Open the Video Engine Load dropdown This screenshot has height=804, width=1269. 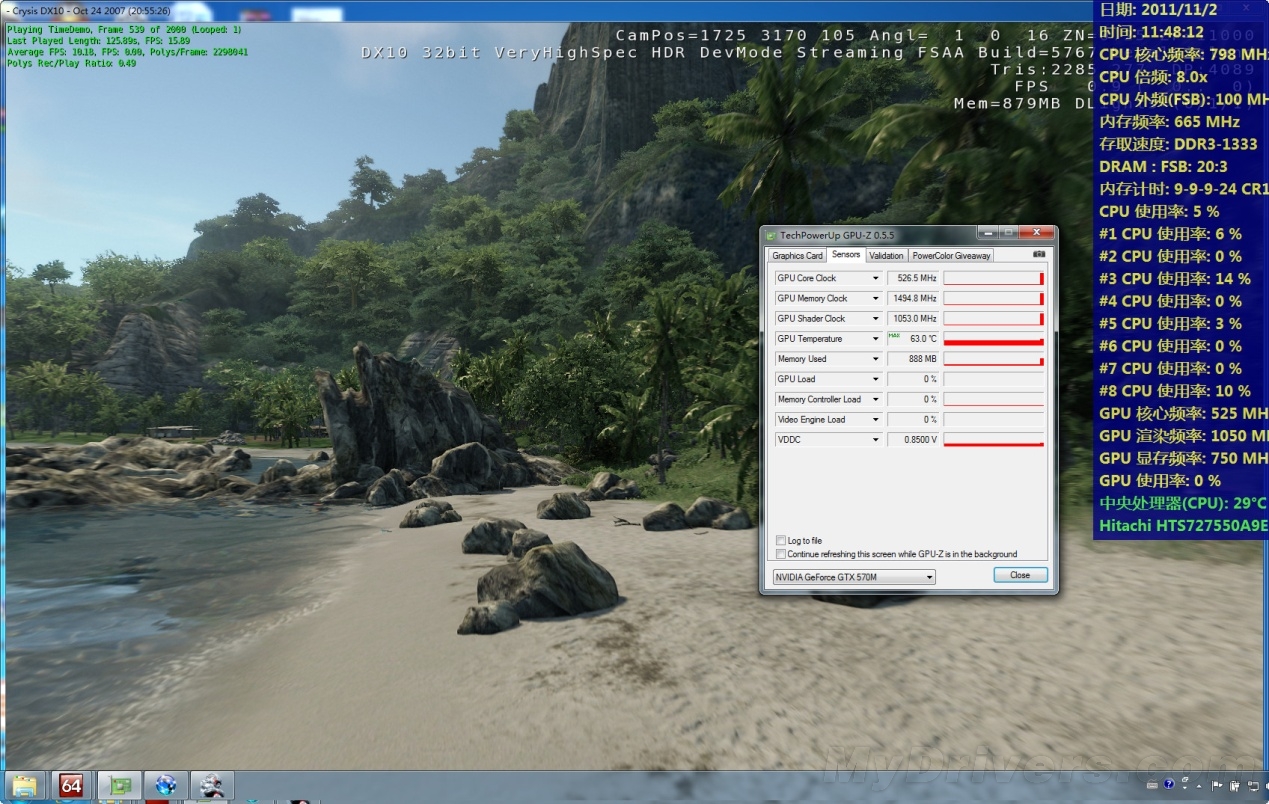(x=875, y=419)
